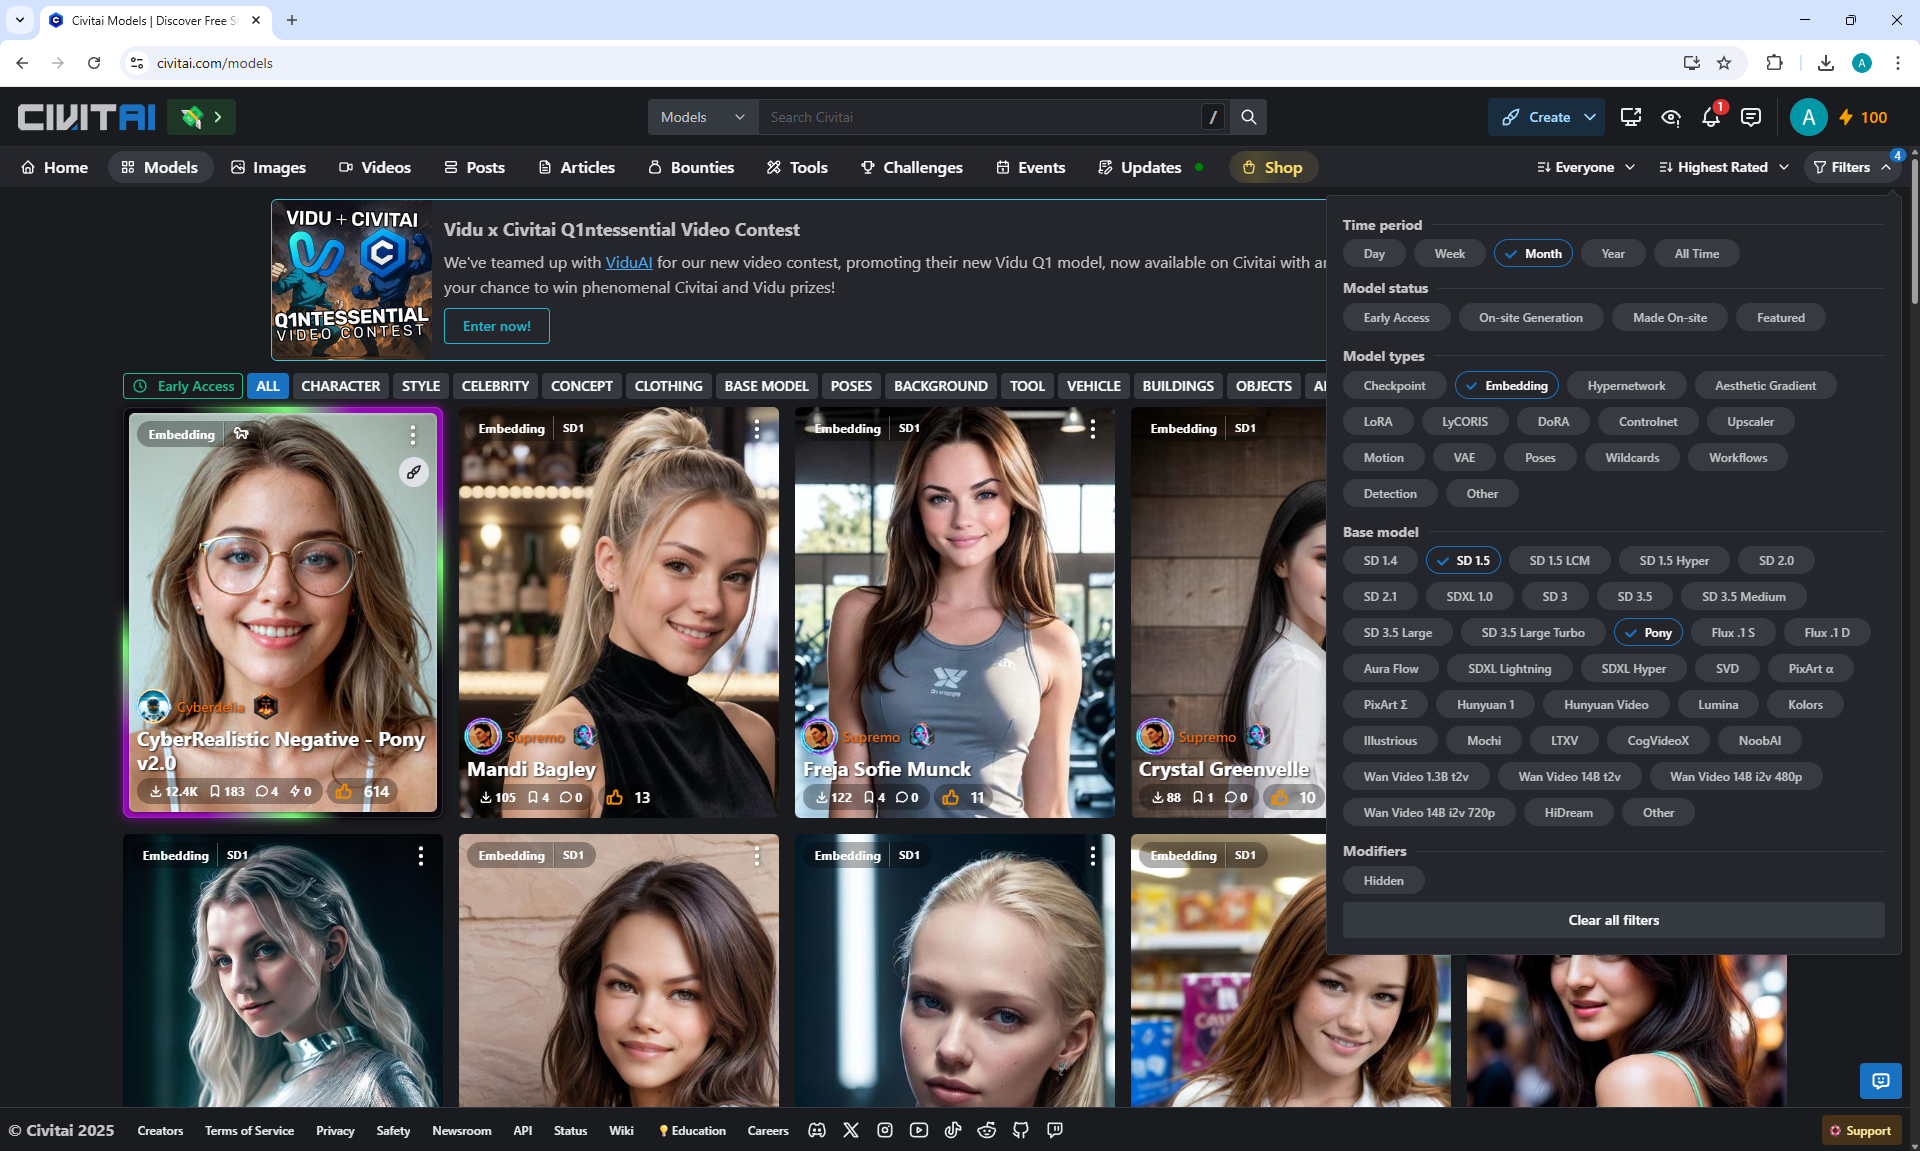Screen dimensions: 1920x1151
Task: Expand the Highest Rated sort dropdown
Action: pyautogui.click(x=1724, y=167)
